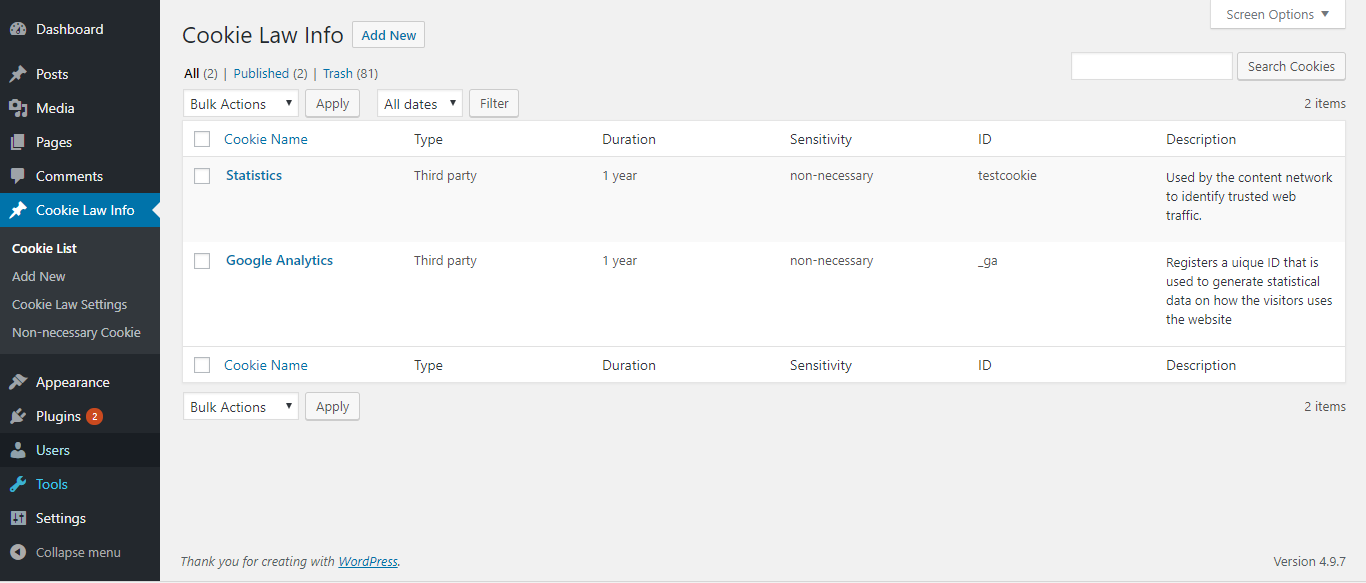Open the top Bulk Actions dropdown
Screen dimensions: 1366x583
240,104
